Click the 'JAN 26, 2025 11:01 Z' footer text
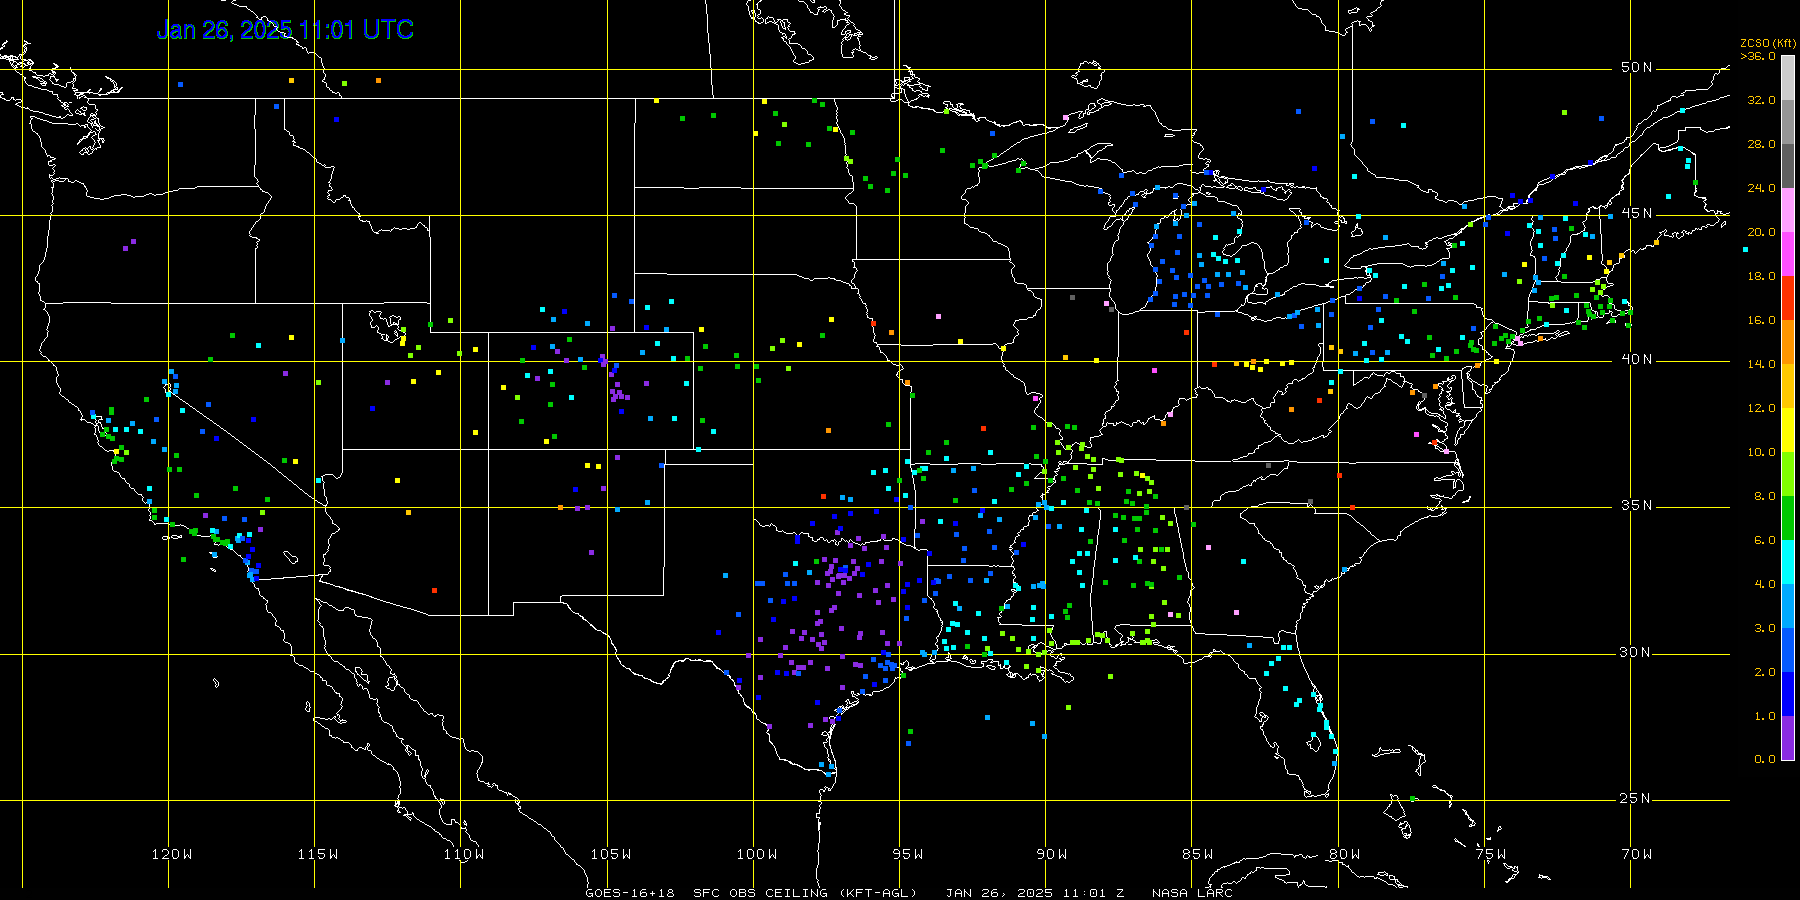 coord(1035,893)
